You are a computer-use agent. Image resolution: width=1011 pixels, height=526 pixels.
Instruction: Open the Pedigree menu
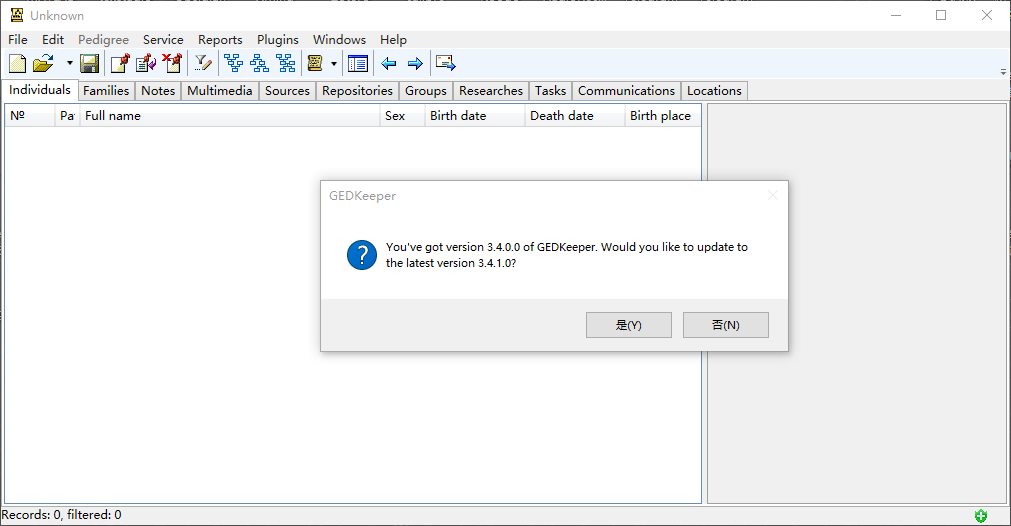(x=103, y=40)
